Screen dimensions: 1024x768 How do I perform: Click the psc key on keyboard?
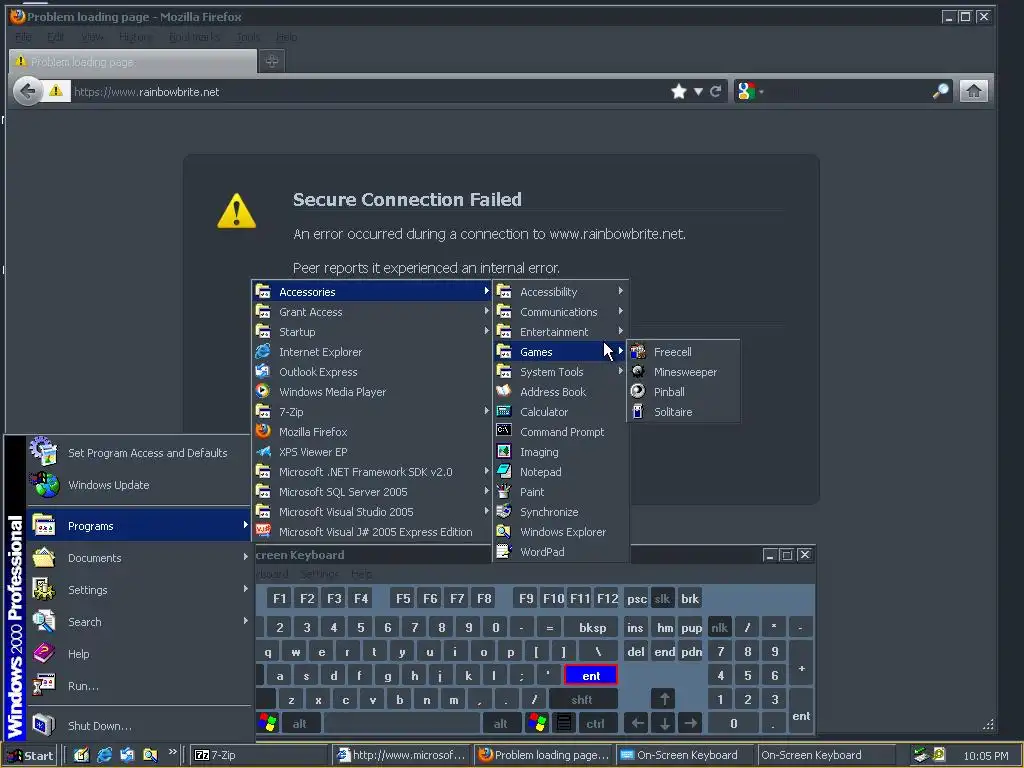(637, 599)
